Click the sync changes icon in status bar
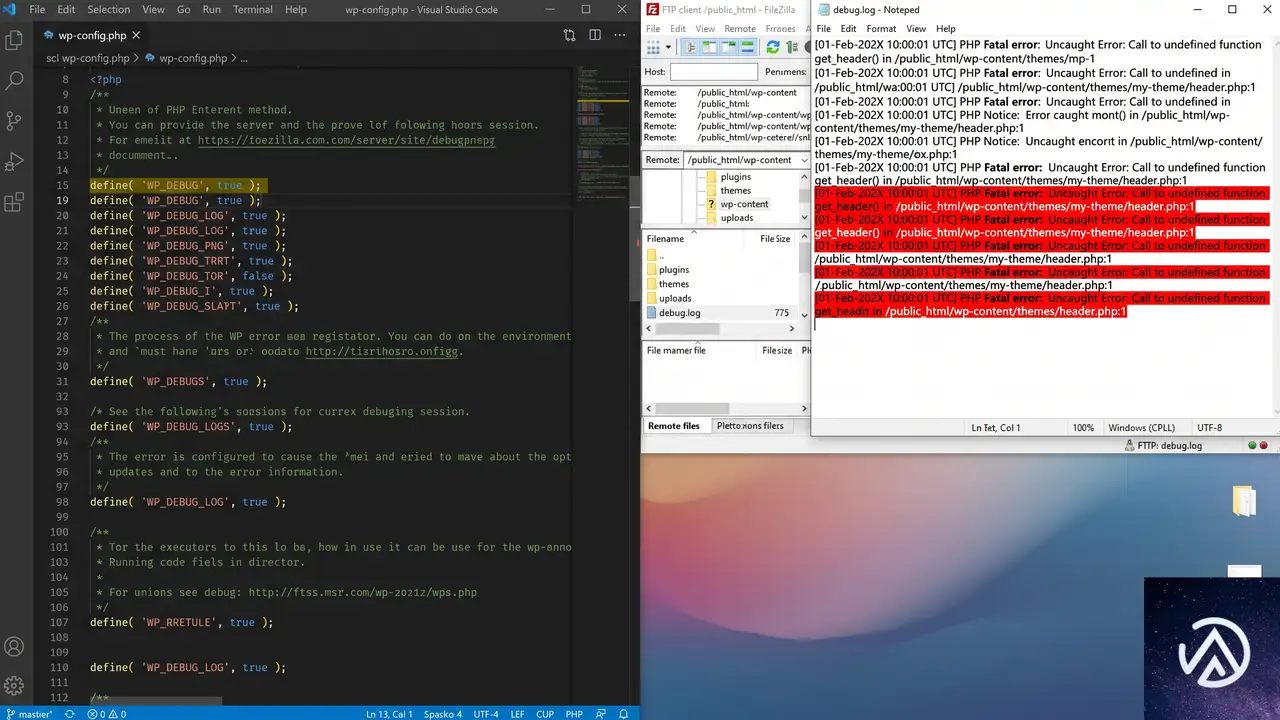1280x720 pixels. pos(69,714)
